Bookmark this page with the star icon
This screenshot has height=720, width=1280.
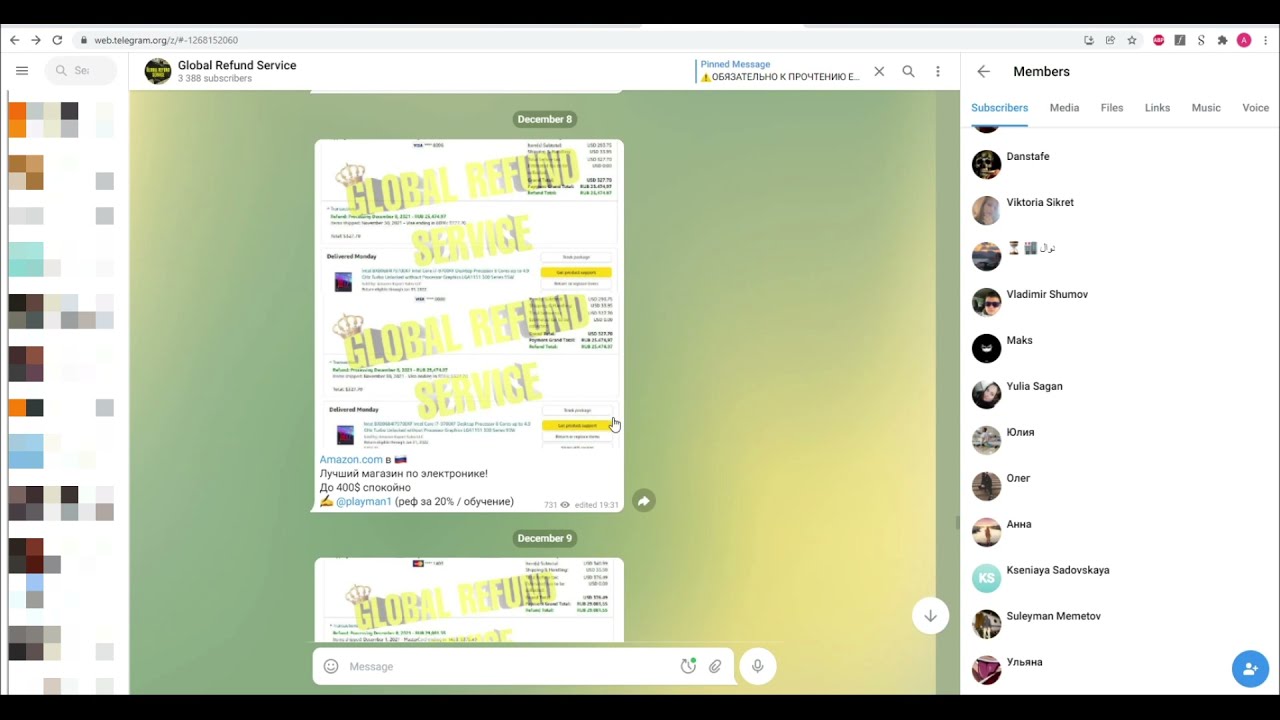(x=1132, y=40)
